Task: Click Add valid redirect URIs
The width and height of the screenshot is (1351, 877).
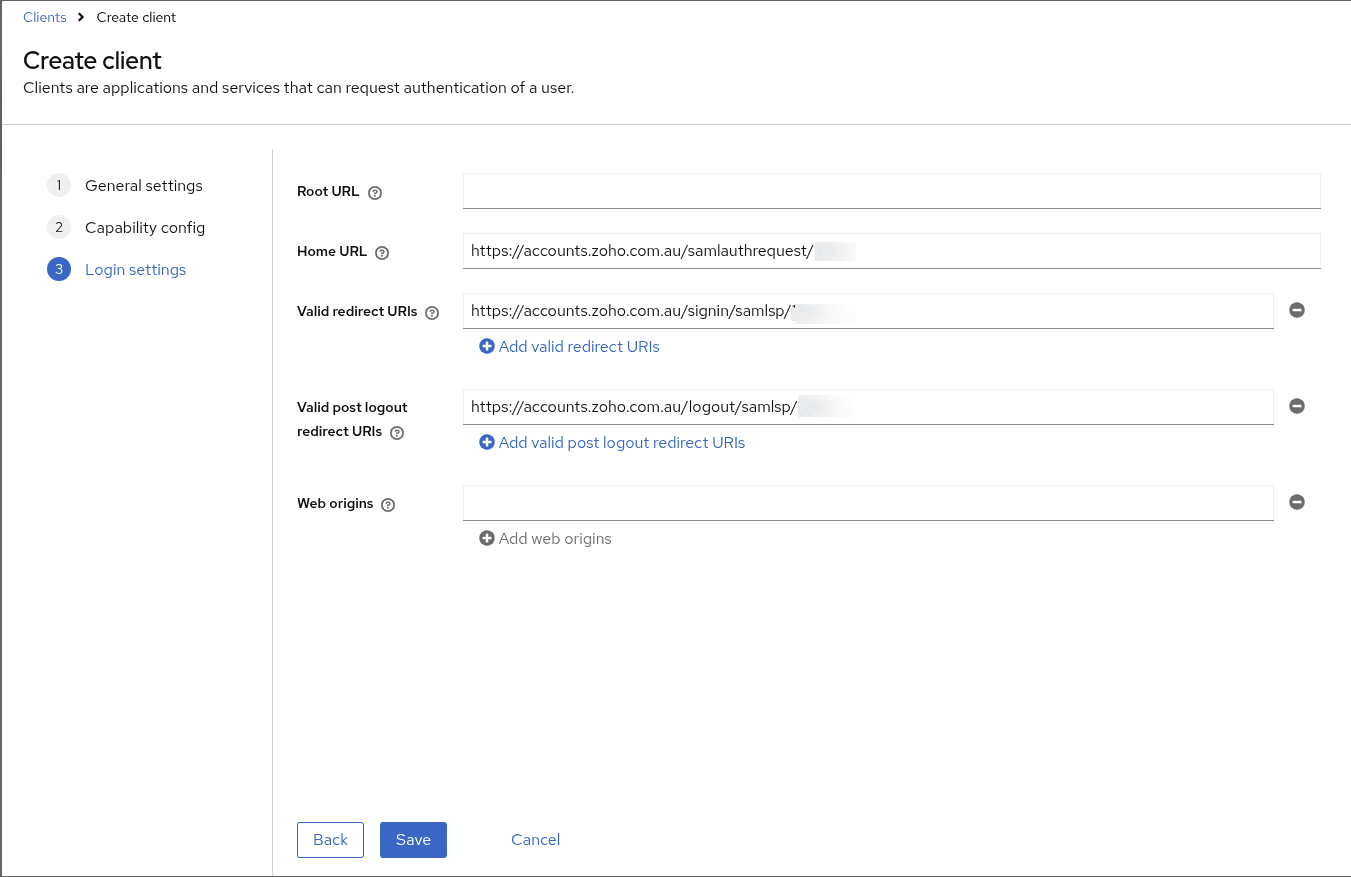Action: point(569,347)
